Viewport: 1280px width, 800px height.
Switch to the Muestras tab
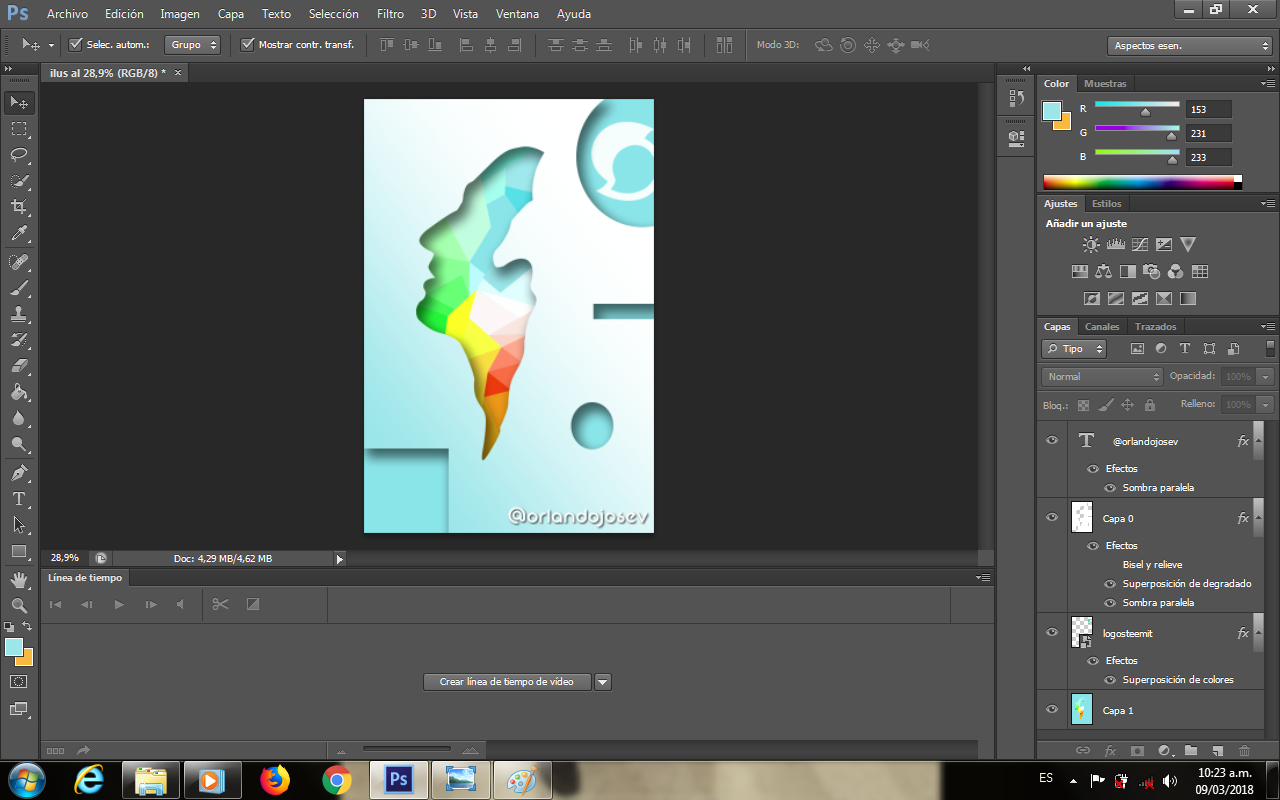1105,84
